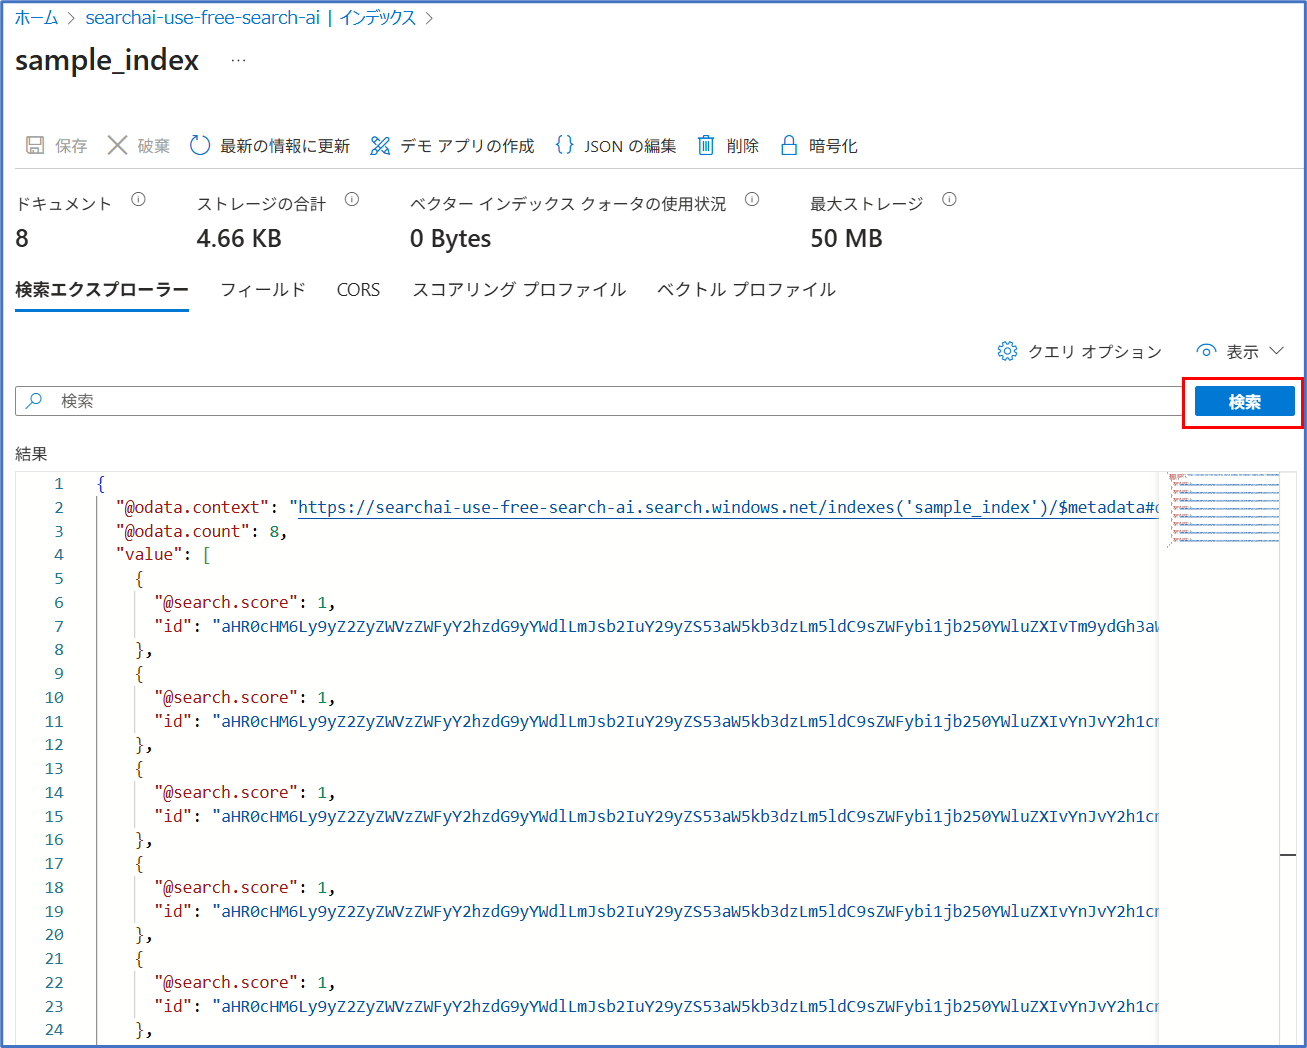Open the ellipsis menu beside sample_index

click(238, 61)
